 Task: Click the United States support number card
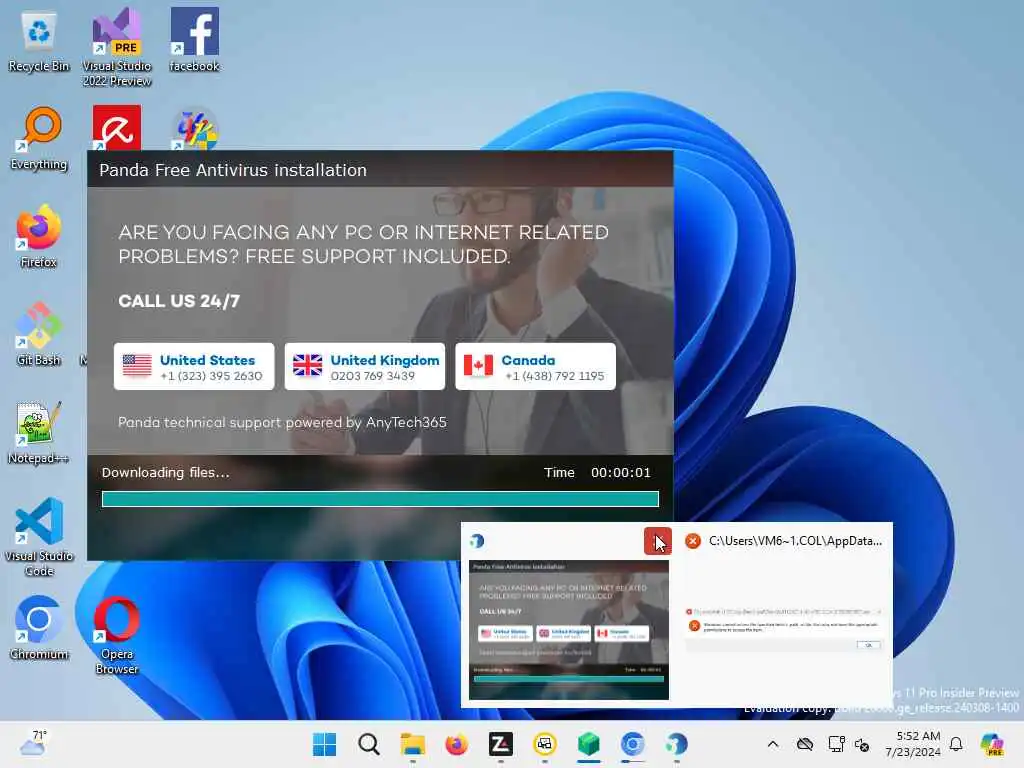coord(194,366)
